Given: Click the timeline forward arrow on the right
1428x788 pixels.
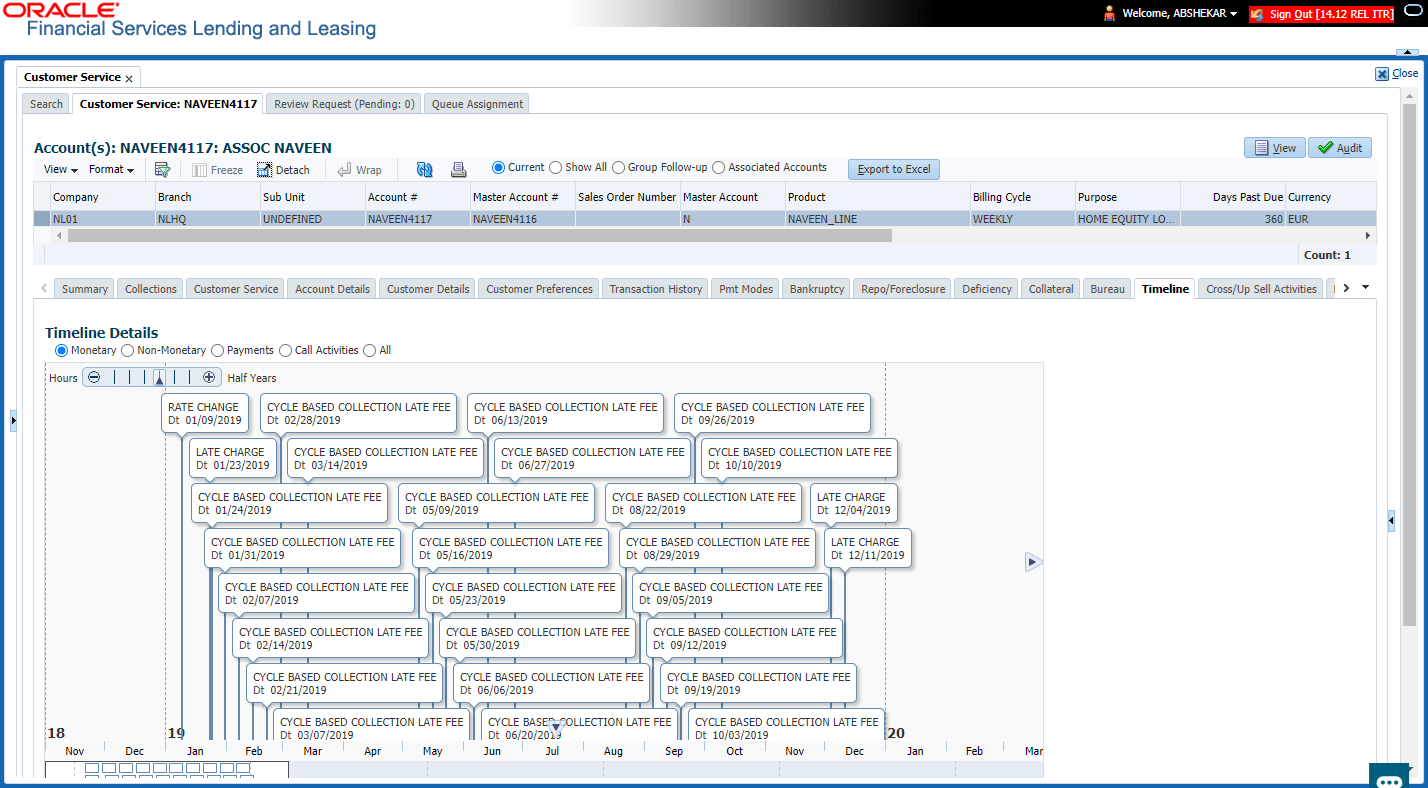Looking at the screenshot, I should click(x=1033, y=562).
